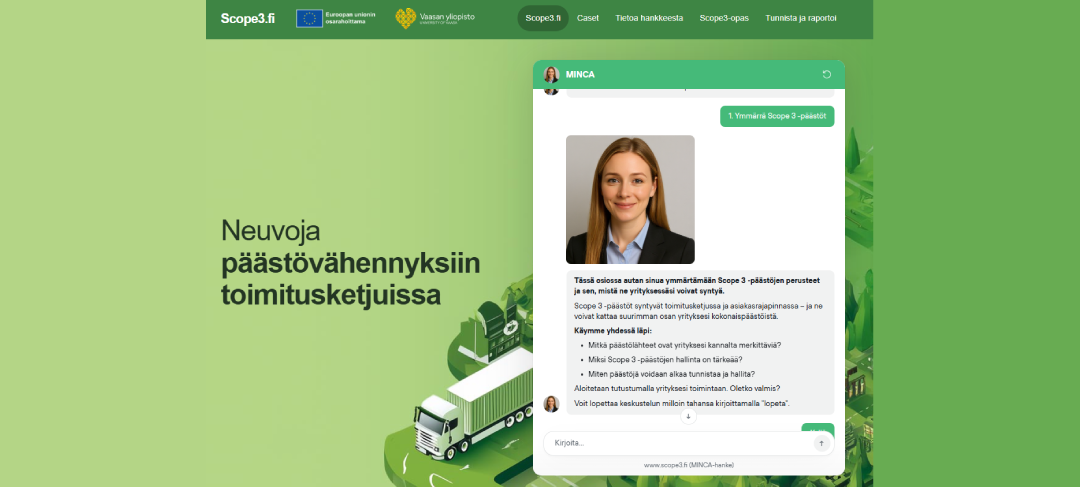Navigate to Tunnista ja raportoi
The height and width of the screenshot is (487, 1080).
(x=800, y=18)
